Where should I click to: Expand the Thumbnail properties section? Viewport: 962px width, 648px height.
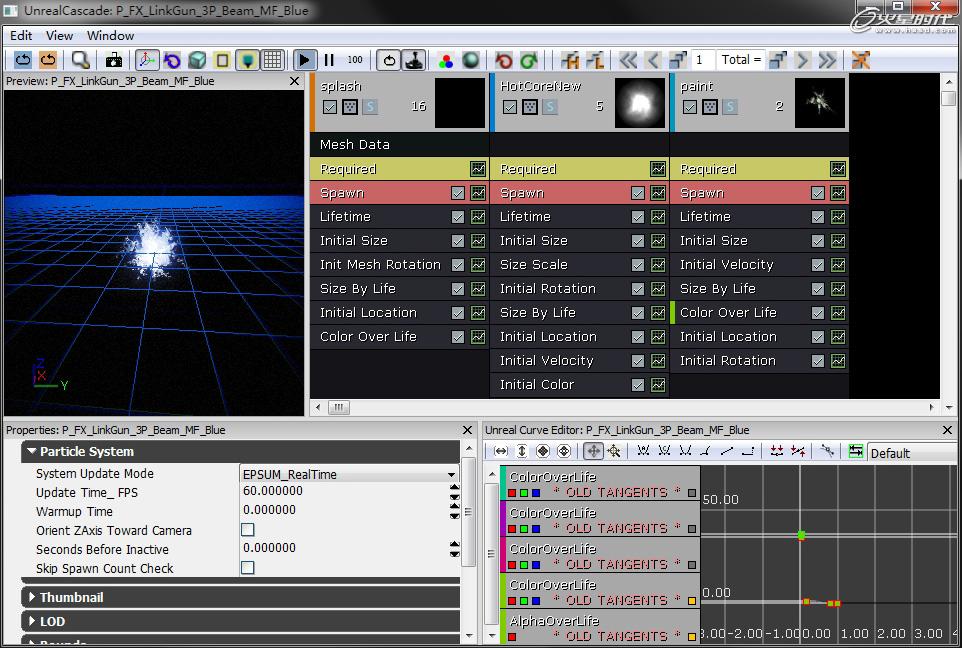[71, 597]
